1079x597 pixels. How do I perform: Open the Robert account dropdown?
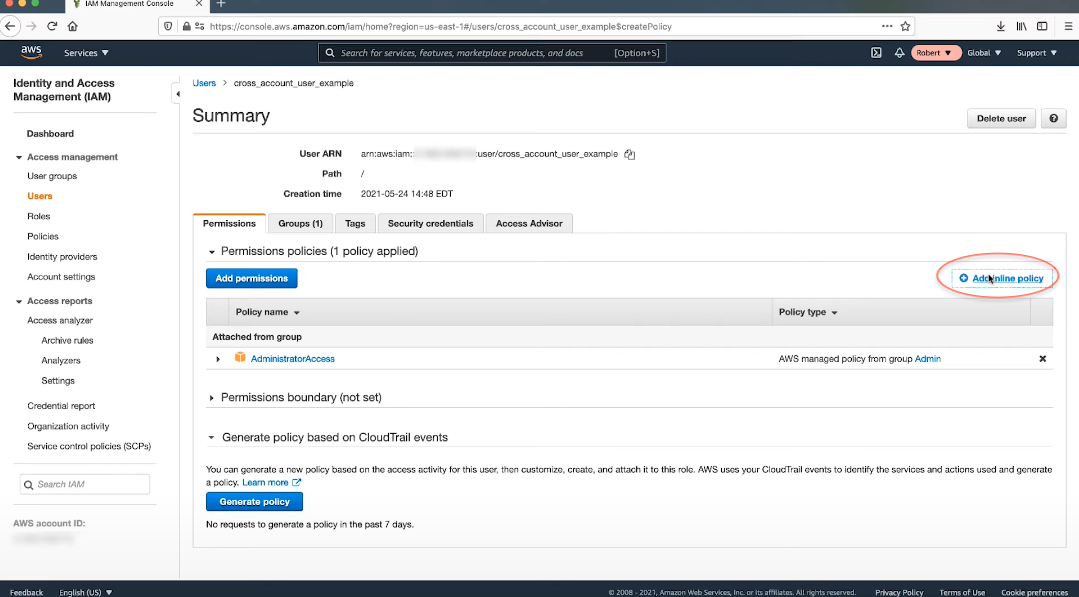coord(935,53)
